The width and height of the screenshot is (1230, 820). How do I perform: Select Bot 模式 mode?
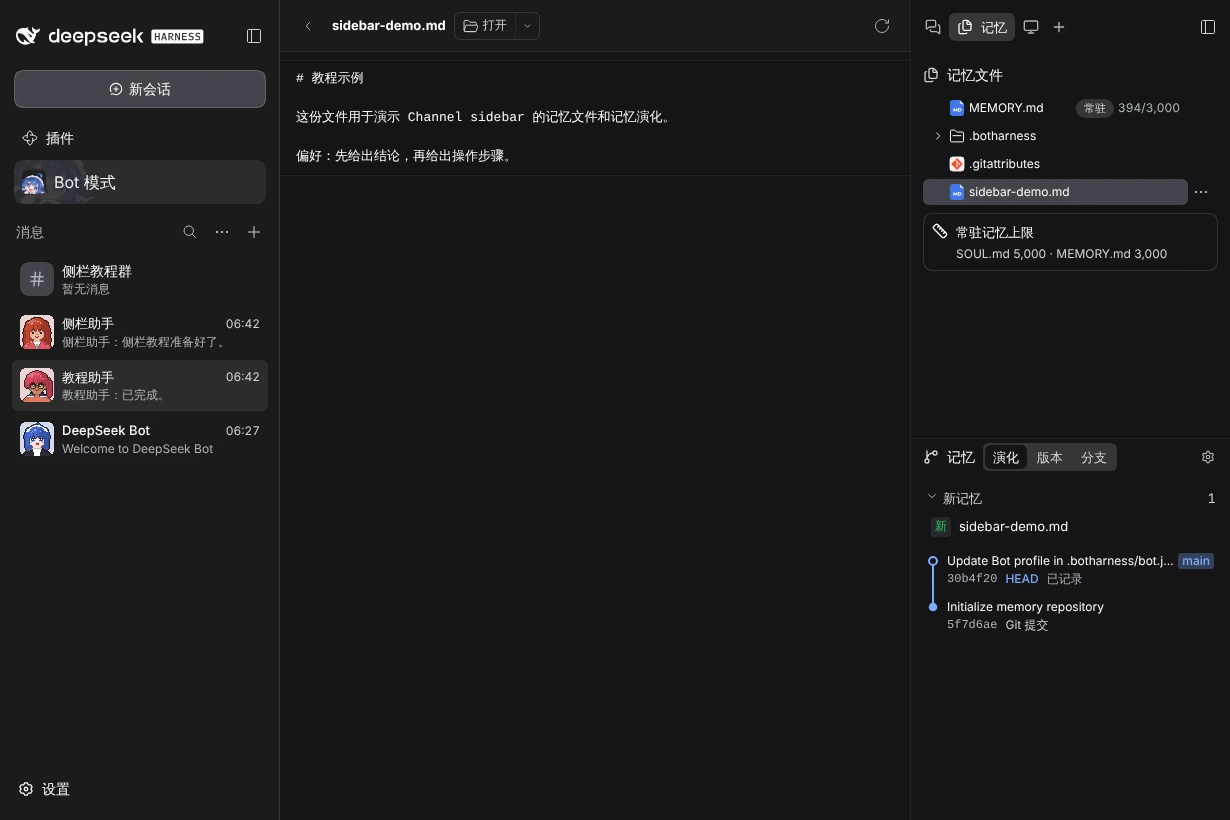(140, 182)
